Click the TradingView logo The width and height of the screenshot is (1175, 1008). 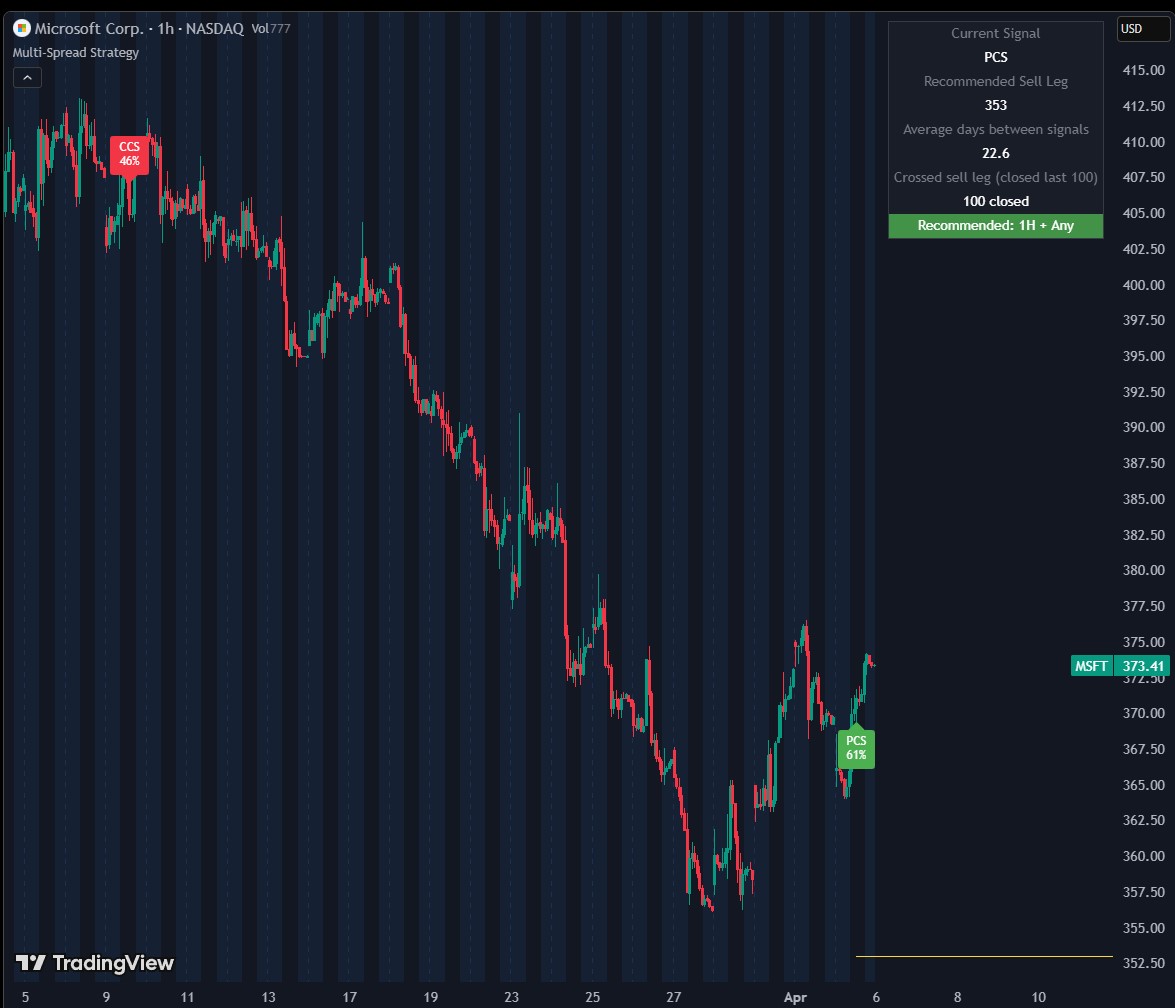tap(94, 962)
